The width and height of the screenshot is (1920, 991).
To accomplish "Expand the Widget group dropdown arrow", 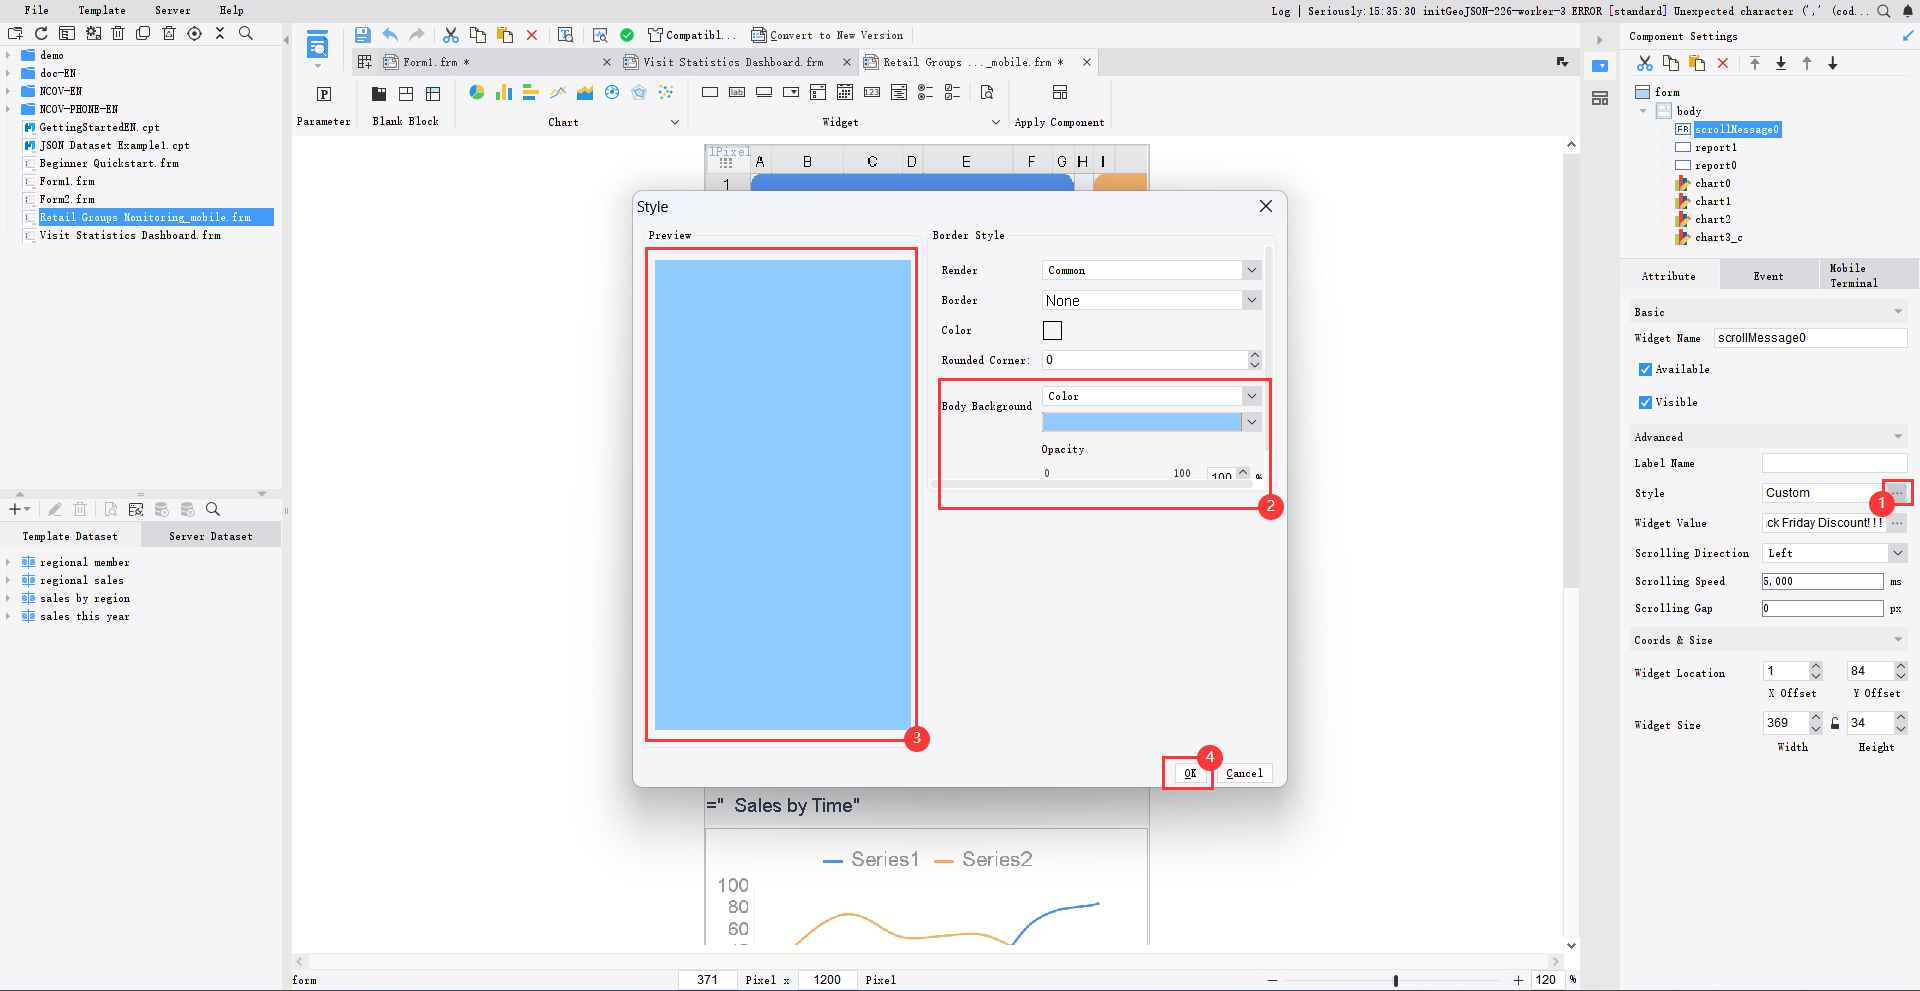I will click(995, 122).
